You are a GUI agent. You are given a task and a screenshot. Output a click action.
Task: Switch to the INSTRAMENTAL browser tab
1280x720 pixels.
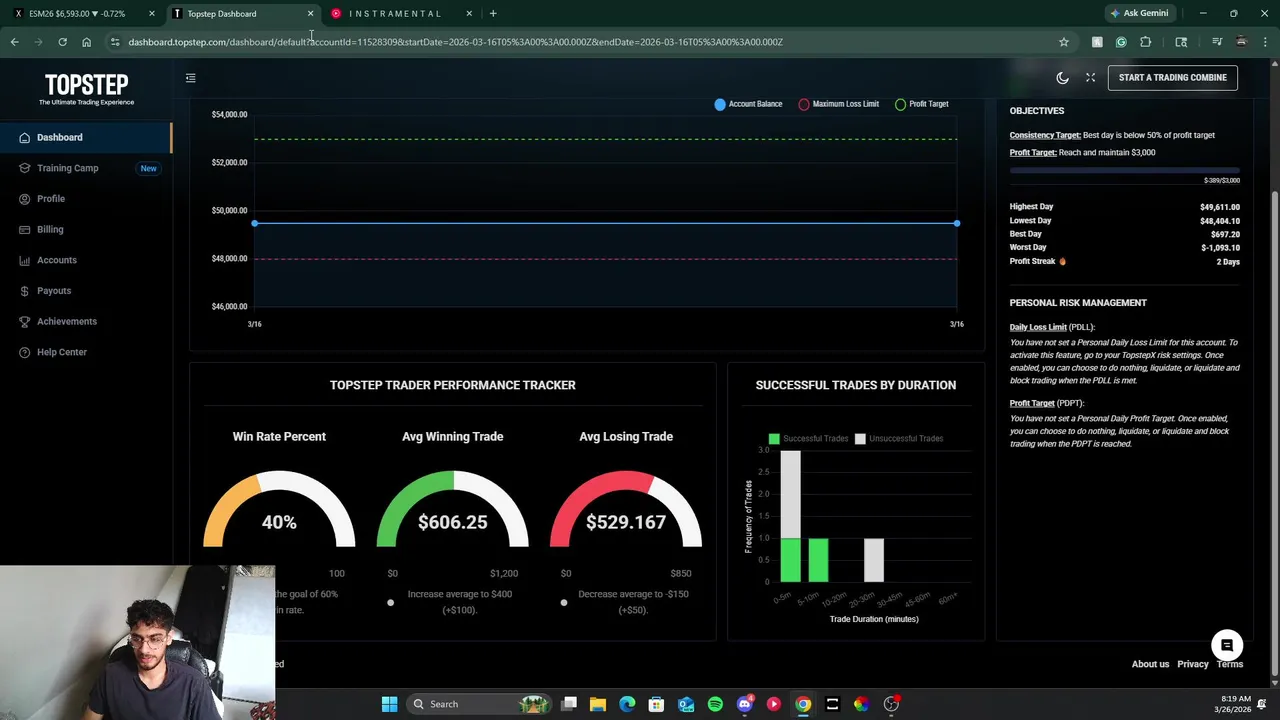coord(402,13)
